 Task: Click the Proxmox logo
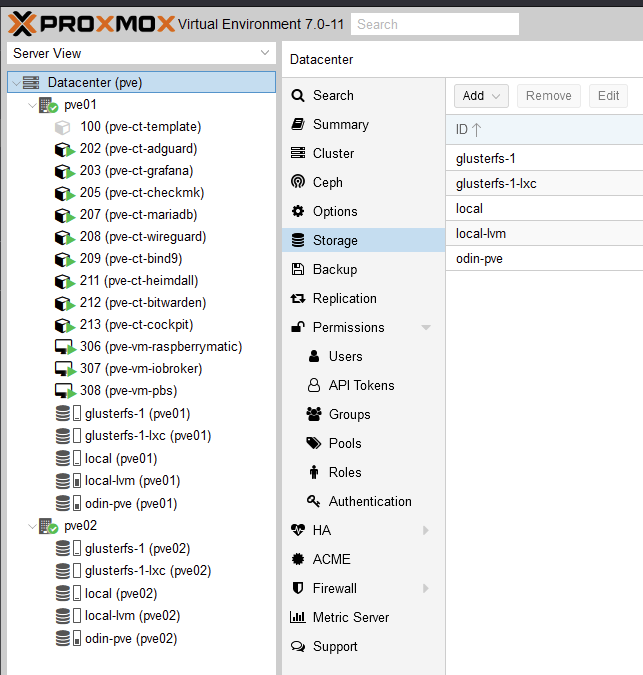(x=91, y=24)
